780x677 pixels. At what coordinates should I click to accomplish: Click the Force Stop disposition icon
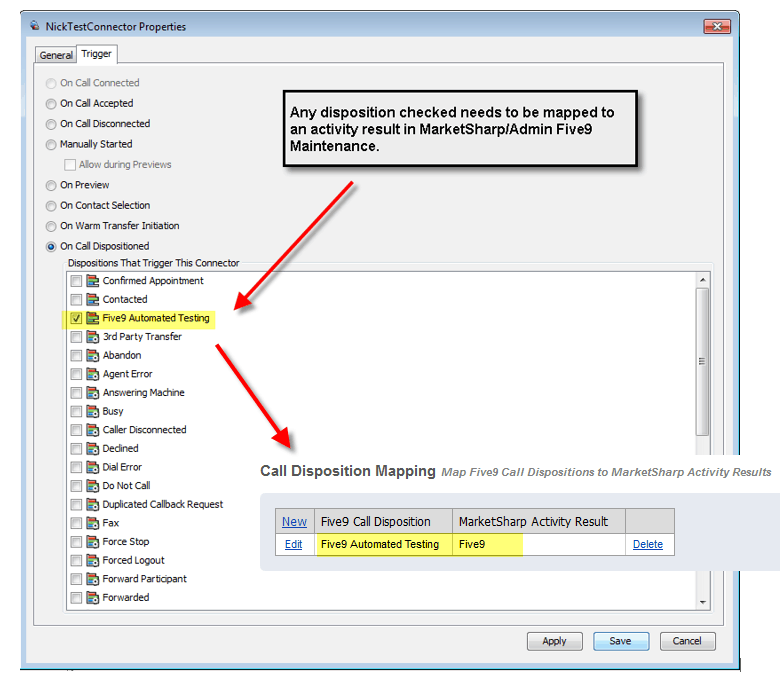[x=93, y=542]
